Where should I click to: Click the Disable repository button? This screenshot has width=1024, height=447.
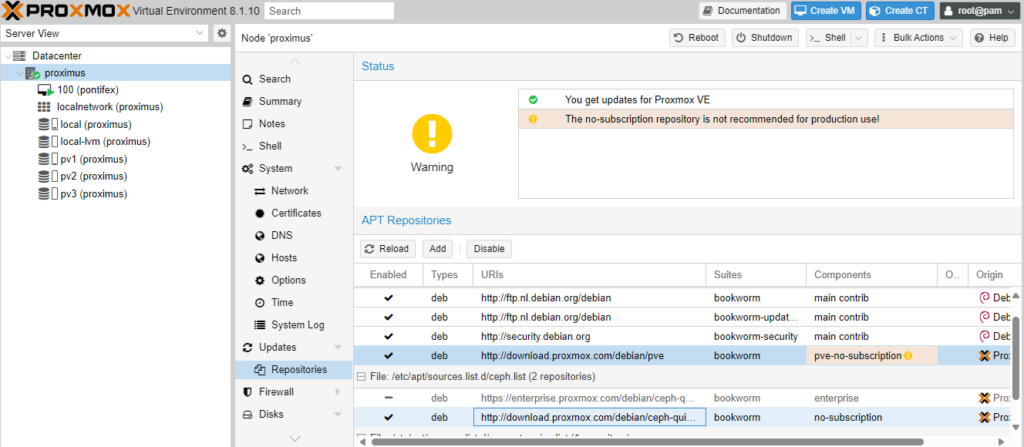[x=489, y=249]
